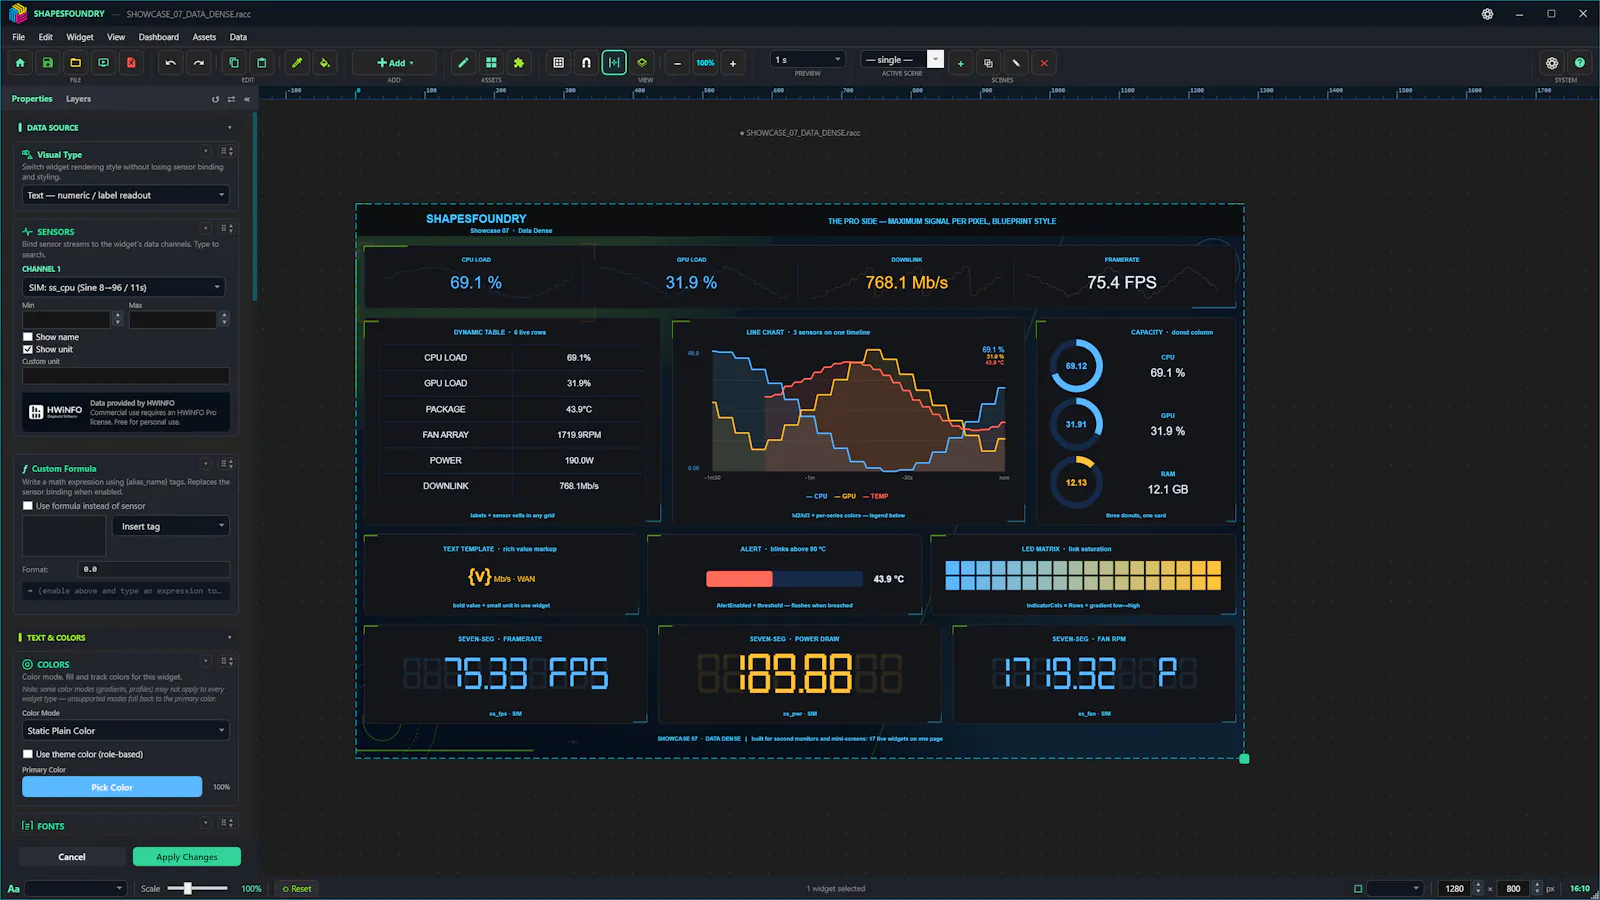Open the Data menu
Screen dimensions: 1600x900
pos(238,37)
